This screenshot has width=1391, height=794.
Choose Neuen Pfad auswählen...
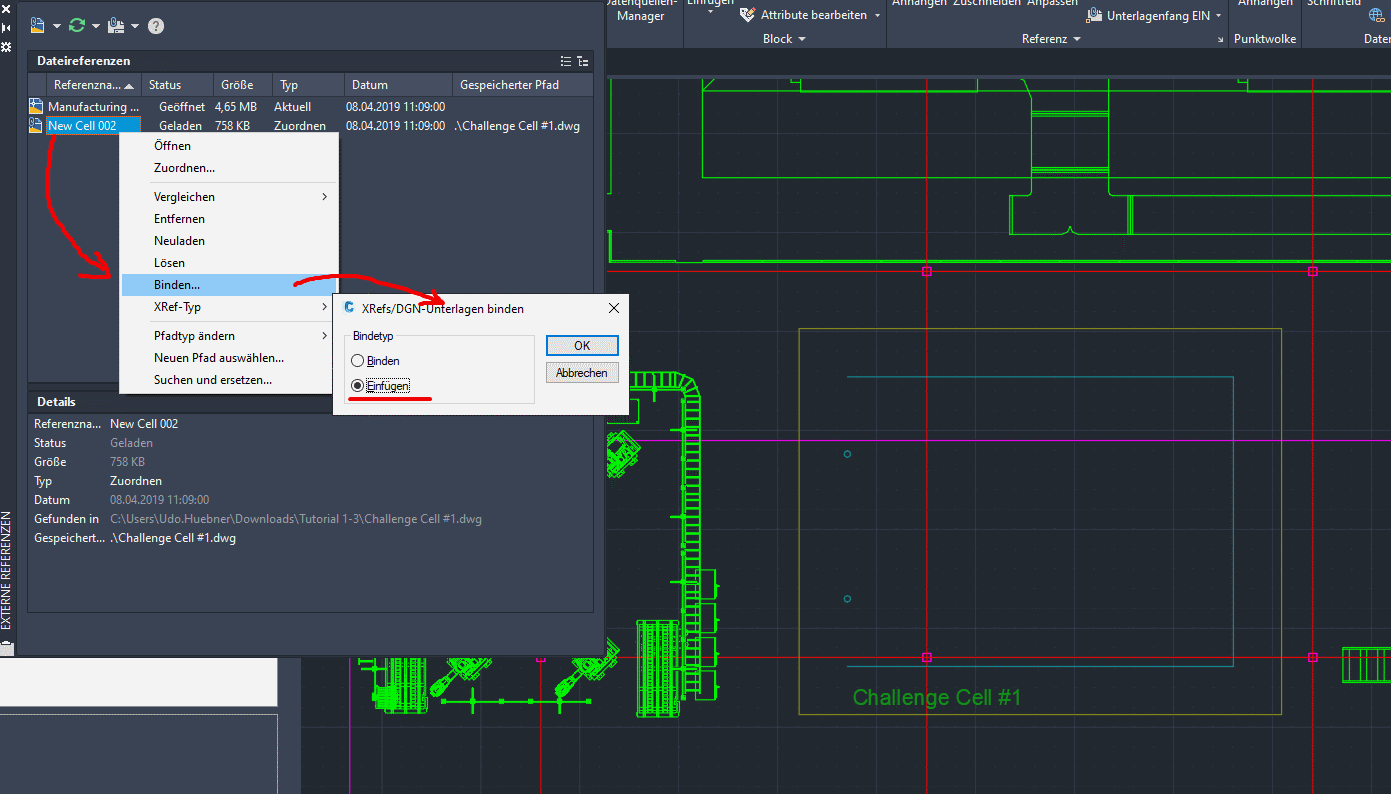229,358
